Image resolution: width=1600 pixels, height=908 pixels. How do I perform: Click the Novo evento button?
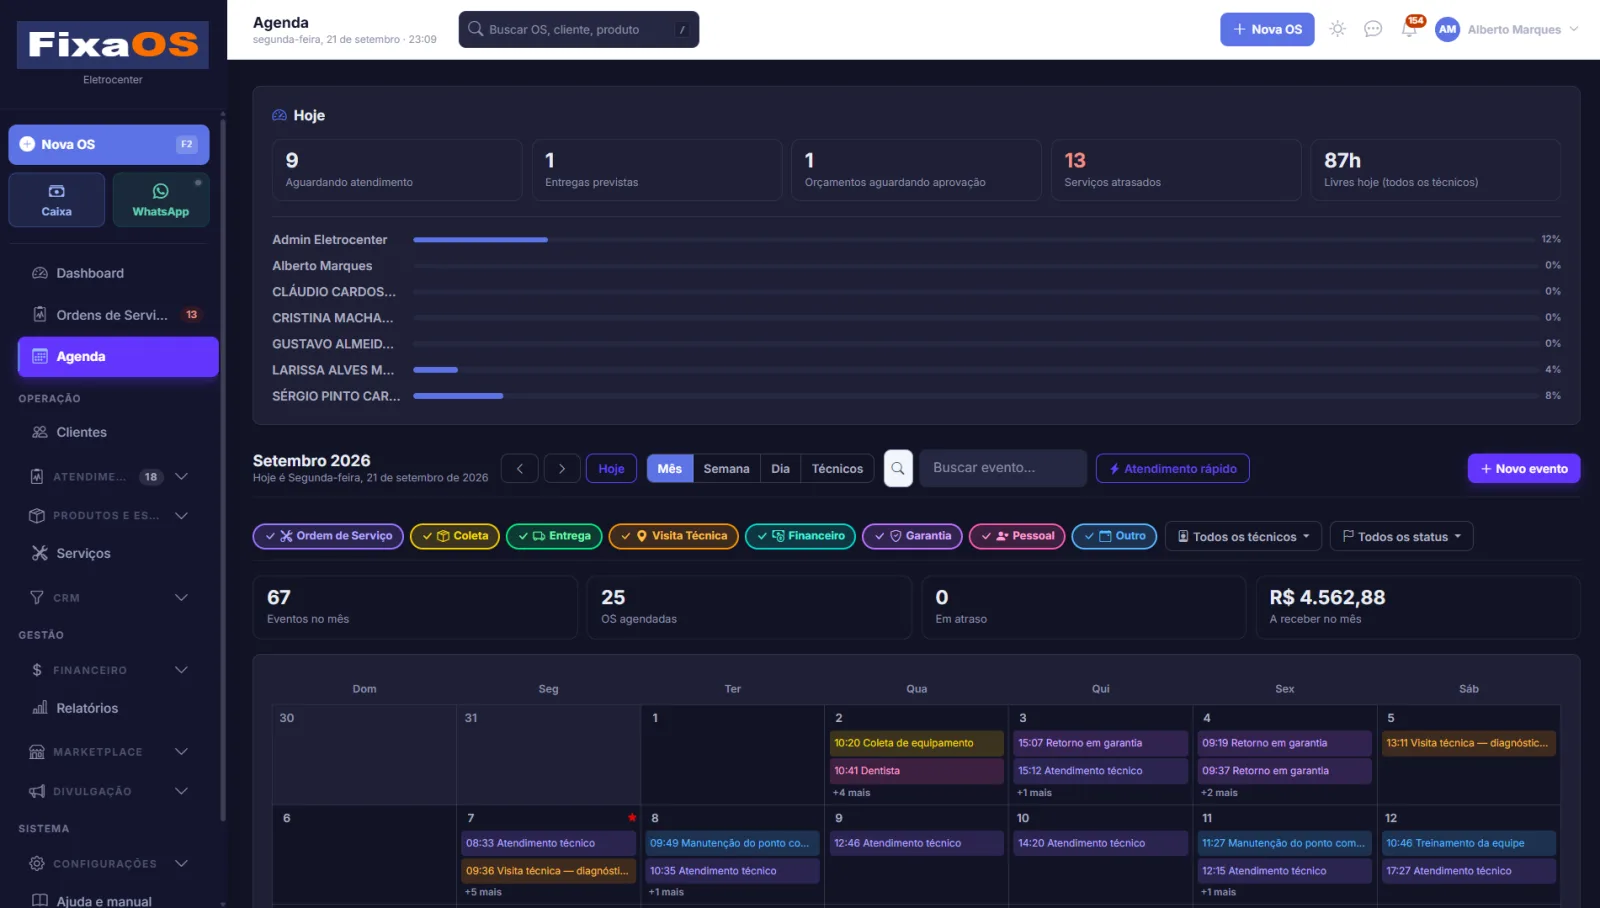tap(1524, 469)
